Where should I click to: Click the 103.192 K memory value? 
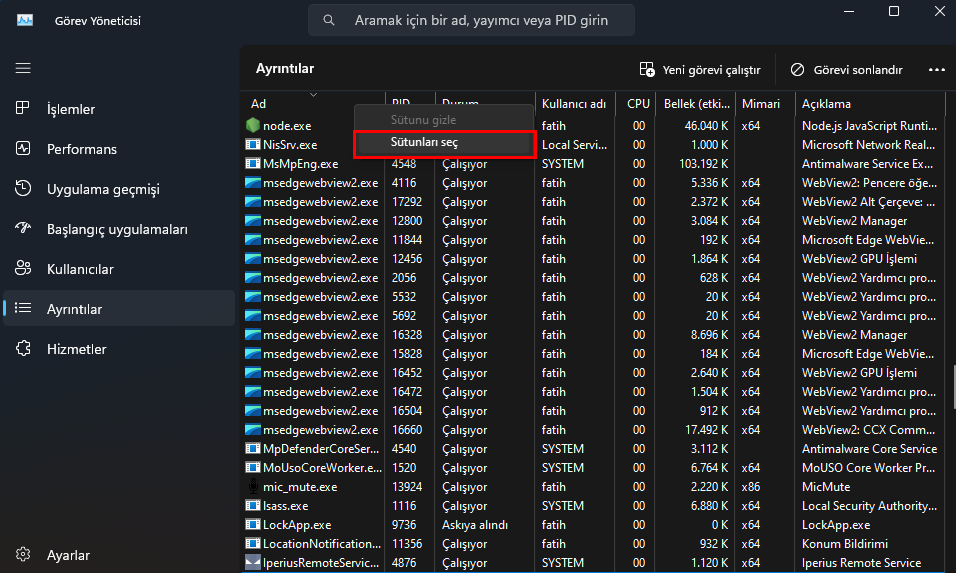pyautogui.click(x=704, y=163)
